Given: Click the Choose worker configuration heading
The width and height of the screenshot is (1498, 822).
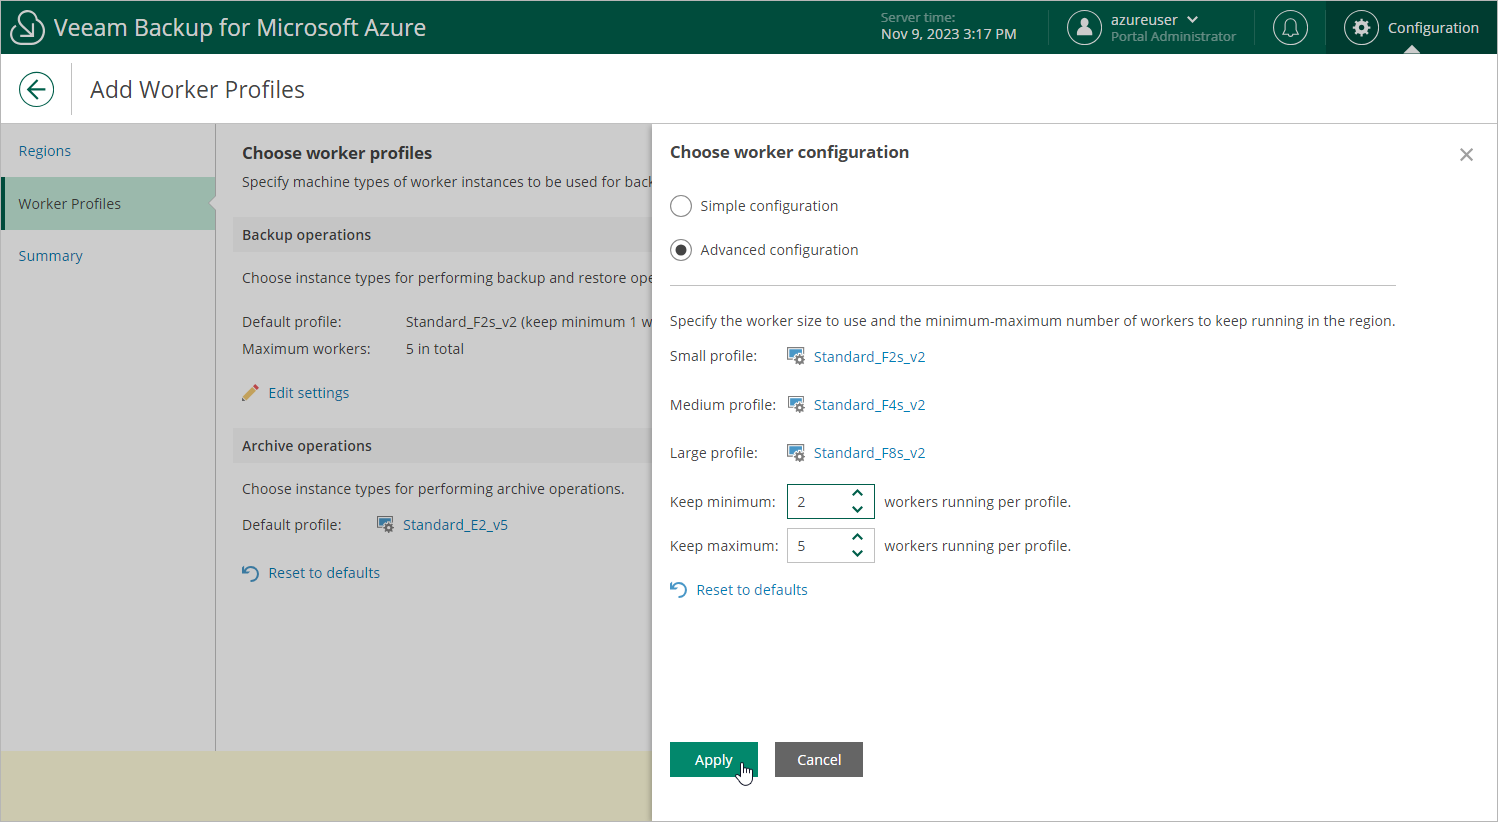Looking at the screenshot, I should click(789, 152).
